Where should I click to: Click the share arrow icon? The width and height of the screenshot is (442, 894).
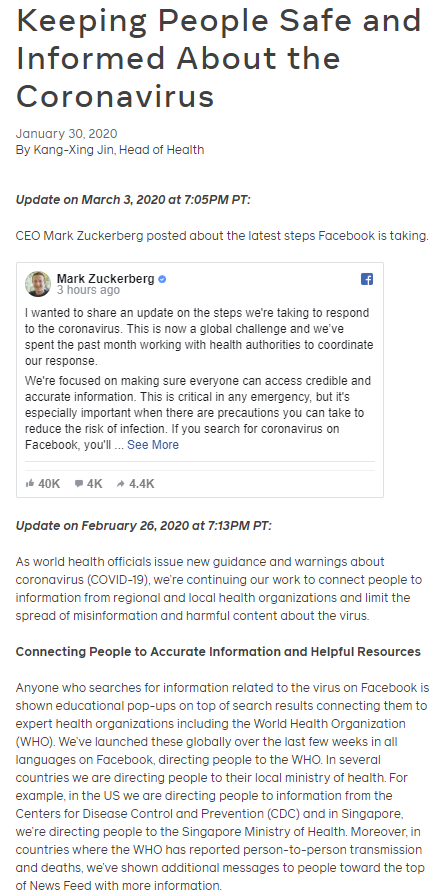[x=120, y=483]
